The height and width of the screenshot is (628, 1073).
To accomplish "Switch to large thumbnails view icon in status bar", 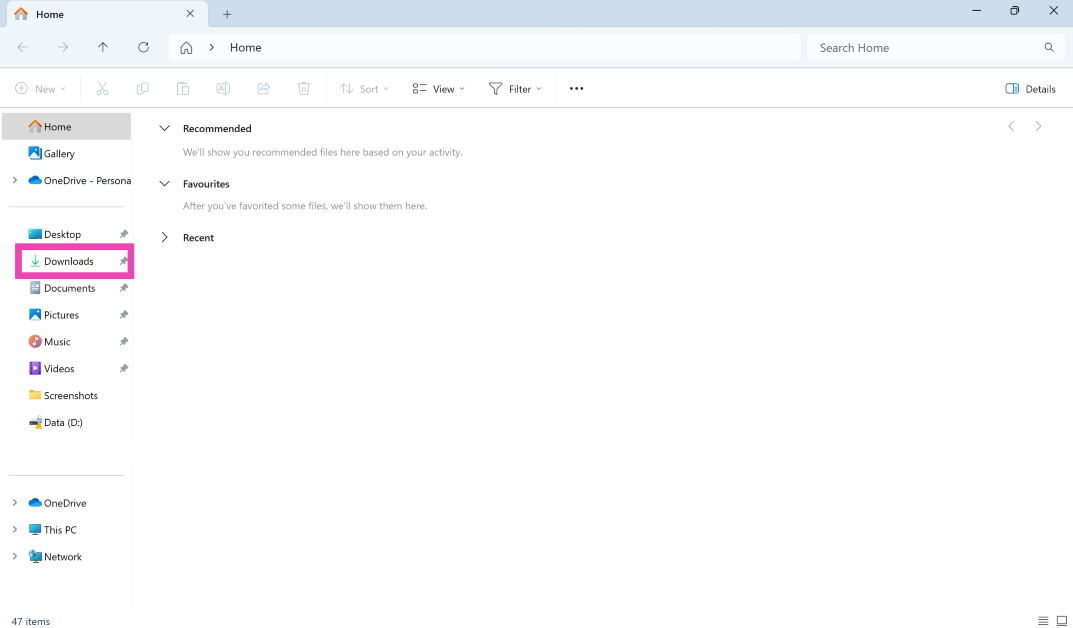I will (x=1062, y=621).
